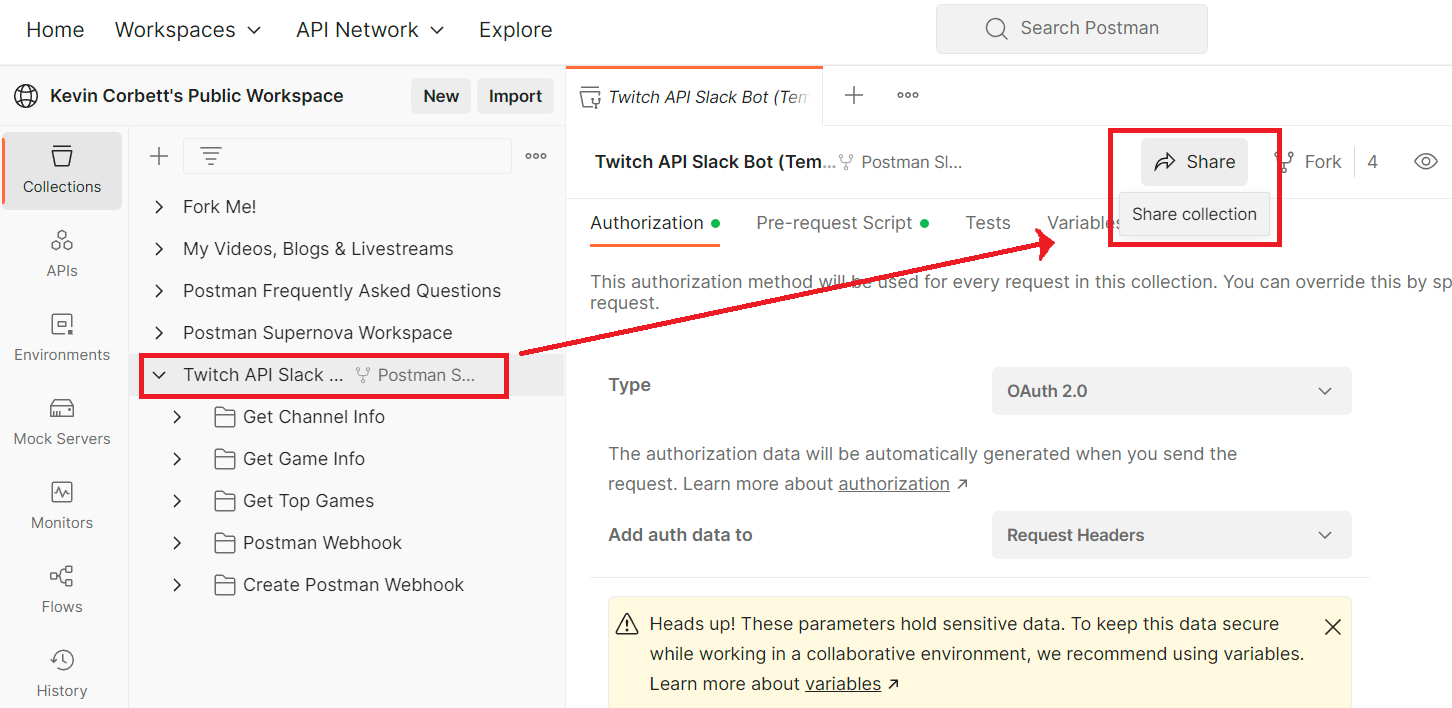
Task: Switch to the Tests tab
Action: [988, 223]
